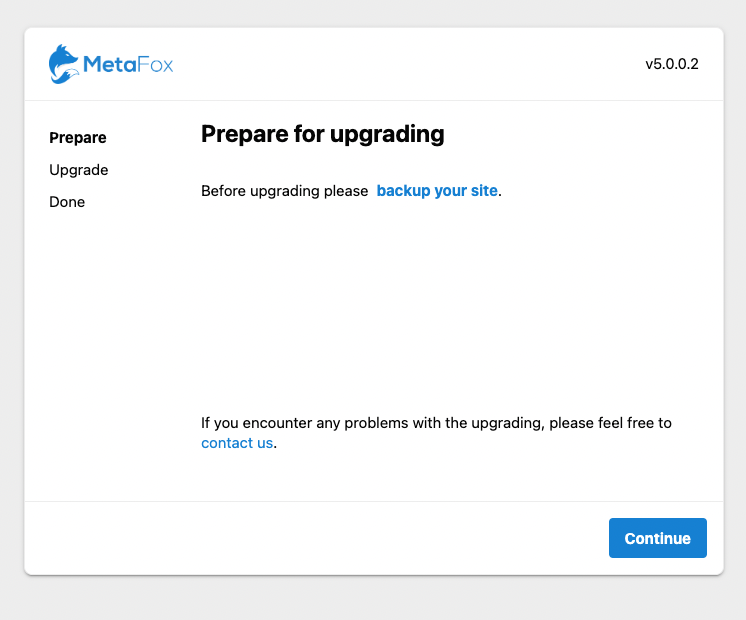Click the MetaFox fox logo icon
The height and width of the screenshot is (620, 746).
(x=64, y=64)
